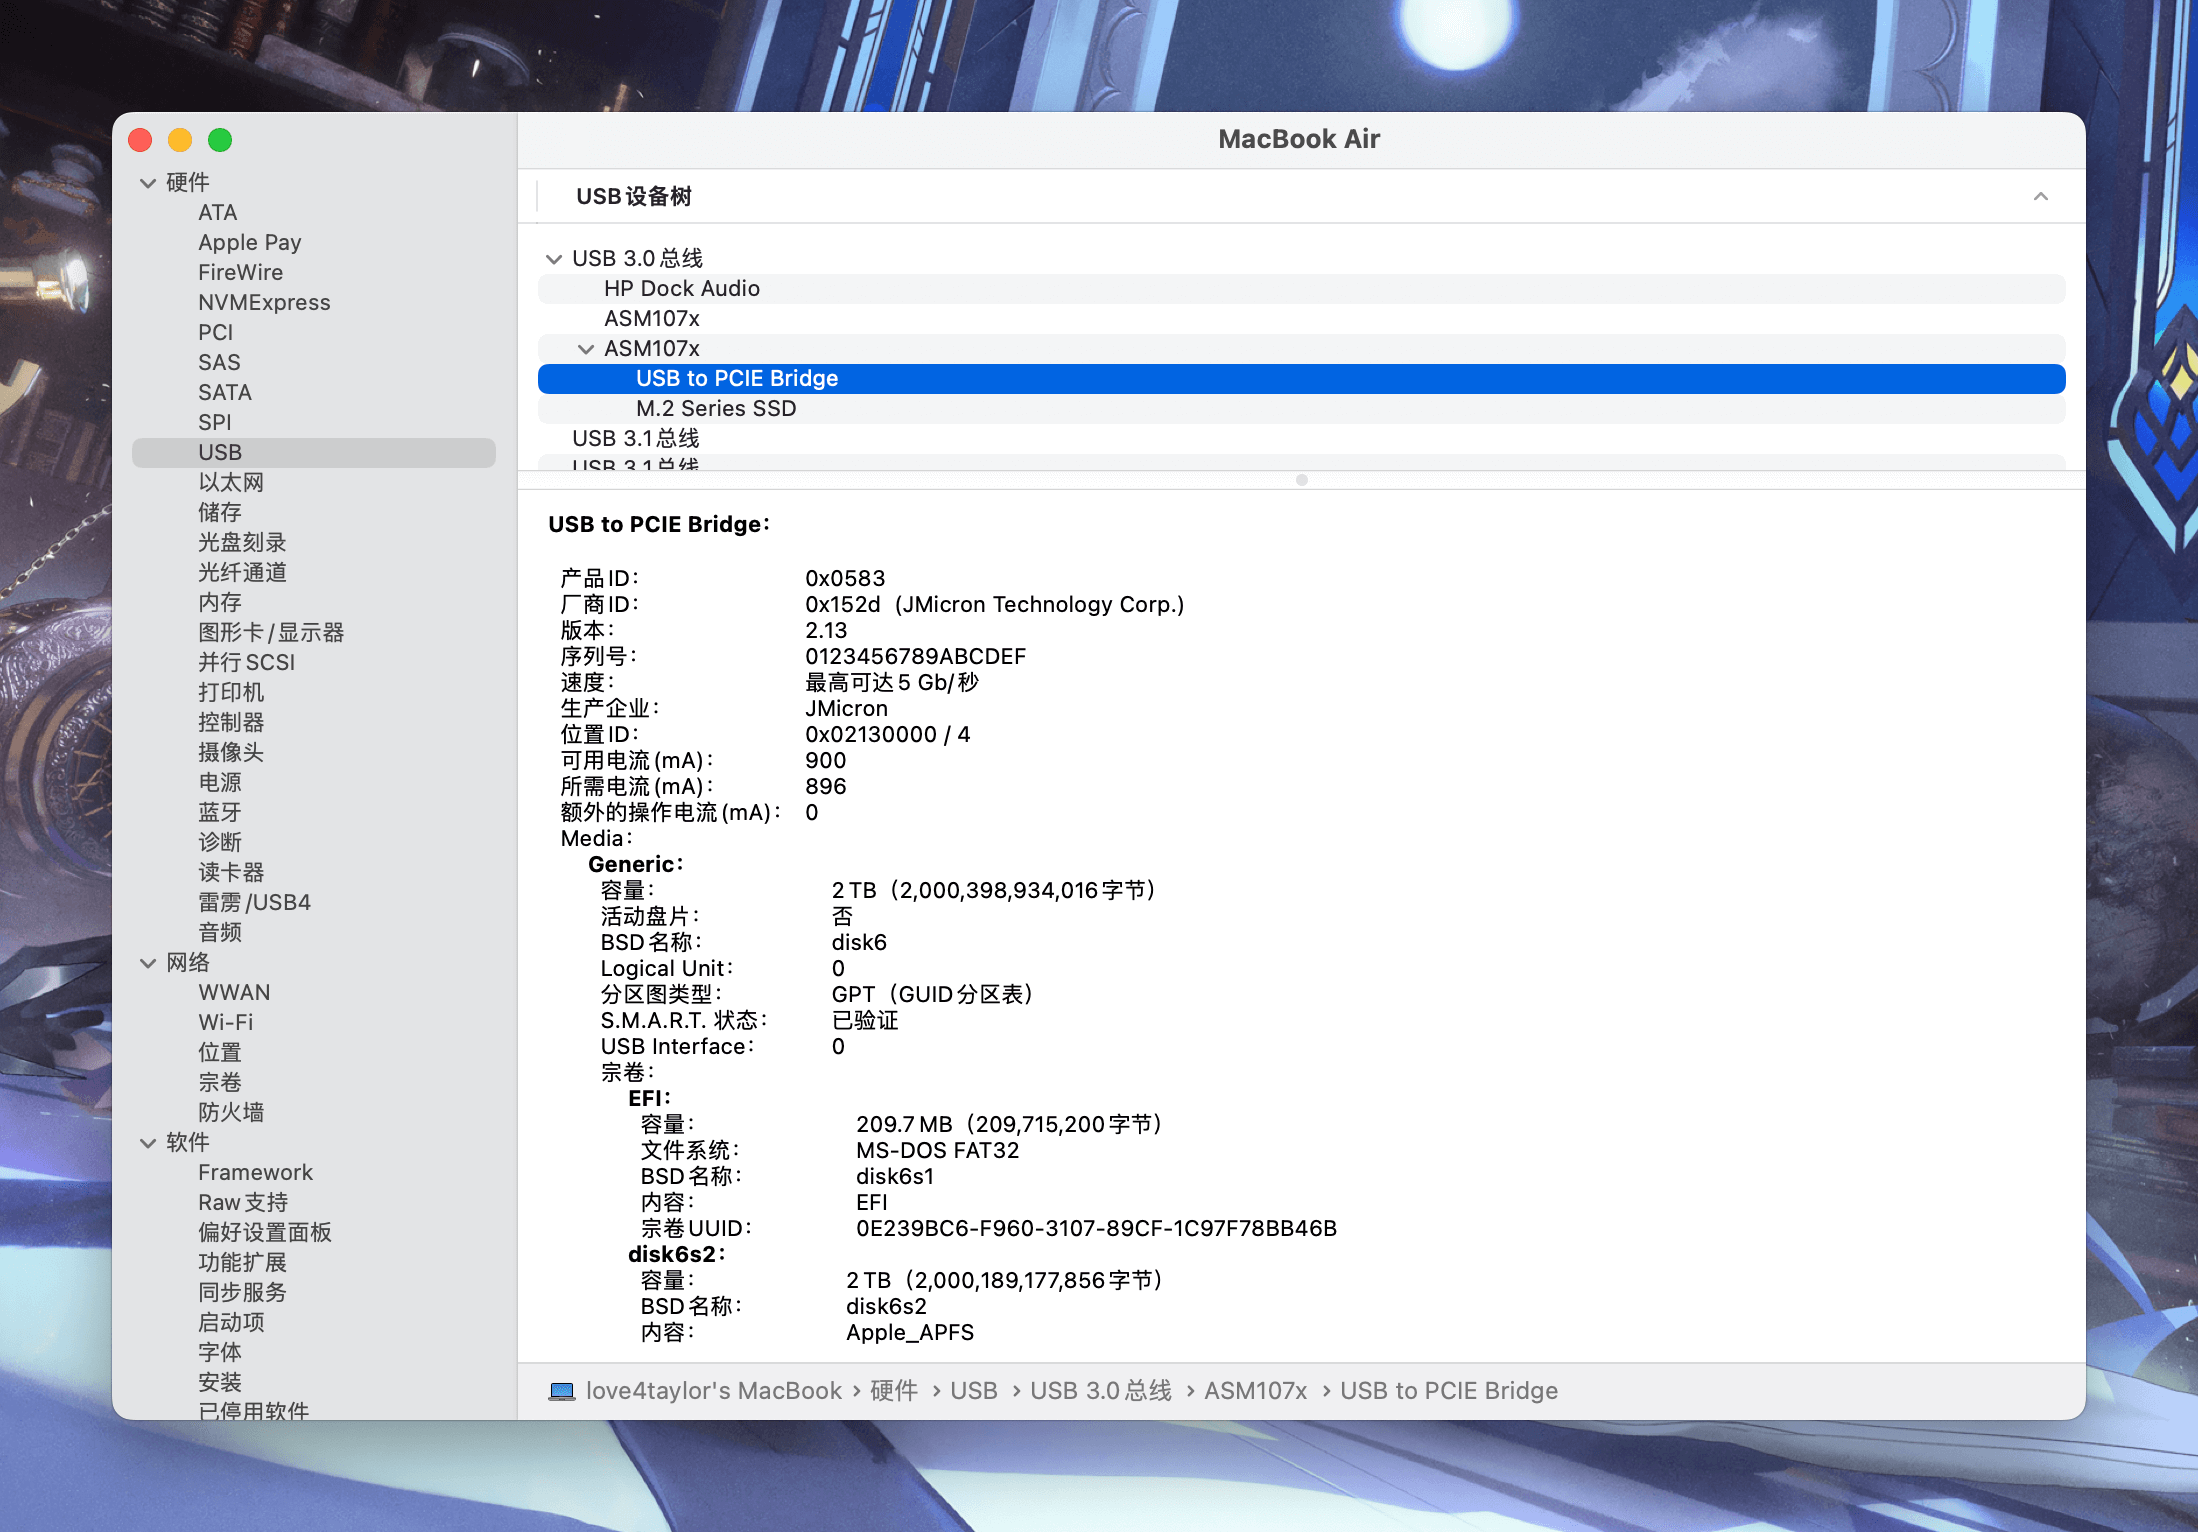The width and height of the screenshot is (2198, 1532).
Task: Click the laptop icon in path bar
Action: [562, 1391]
